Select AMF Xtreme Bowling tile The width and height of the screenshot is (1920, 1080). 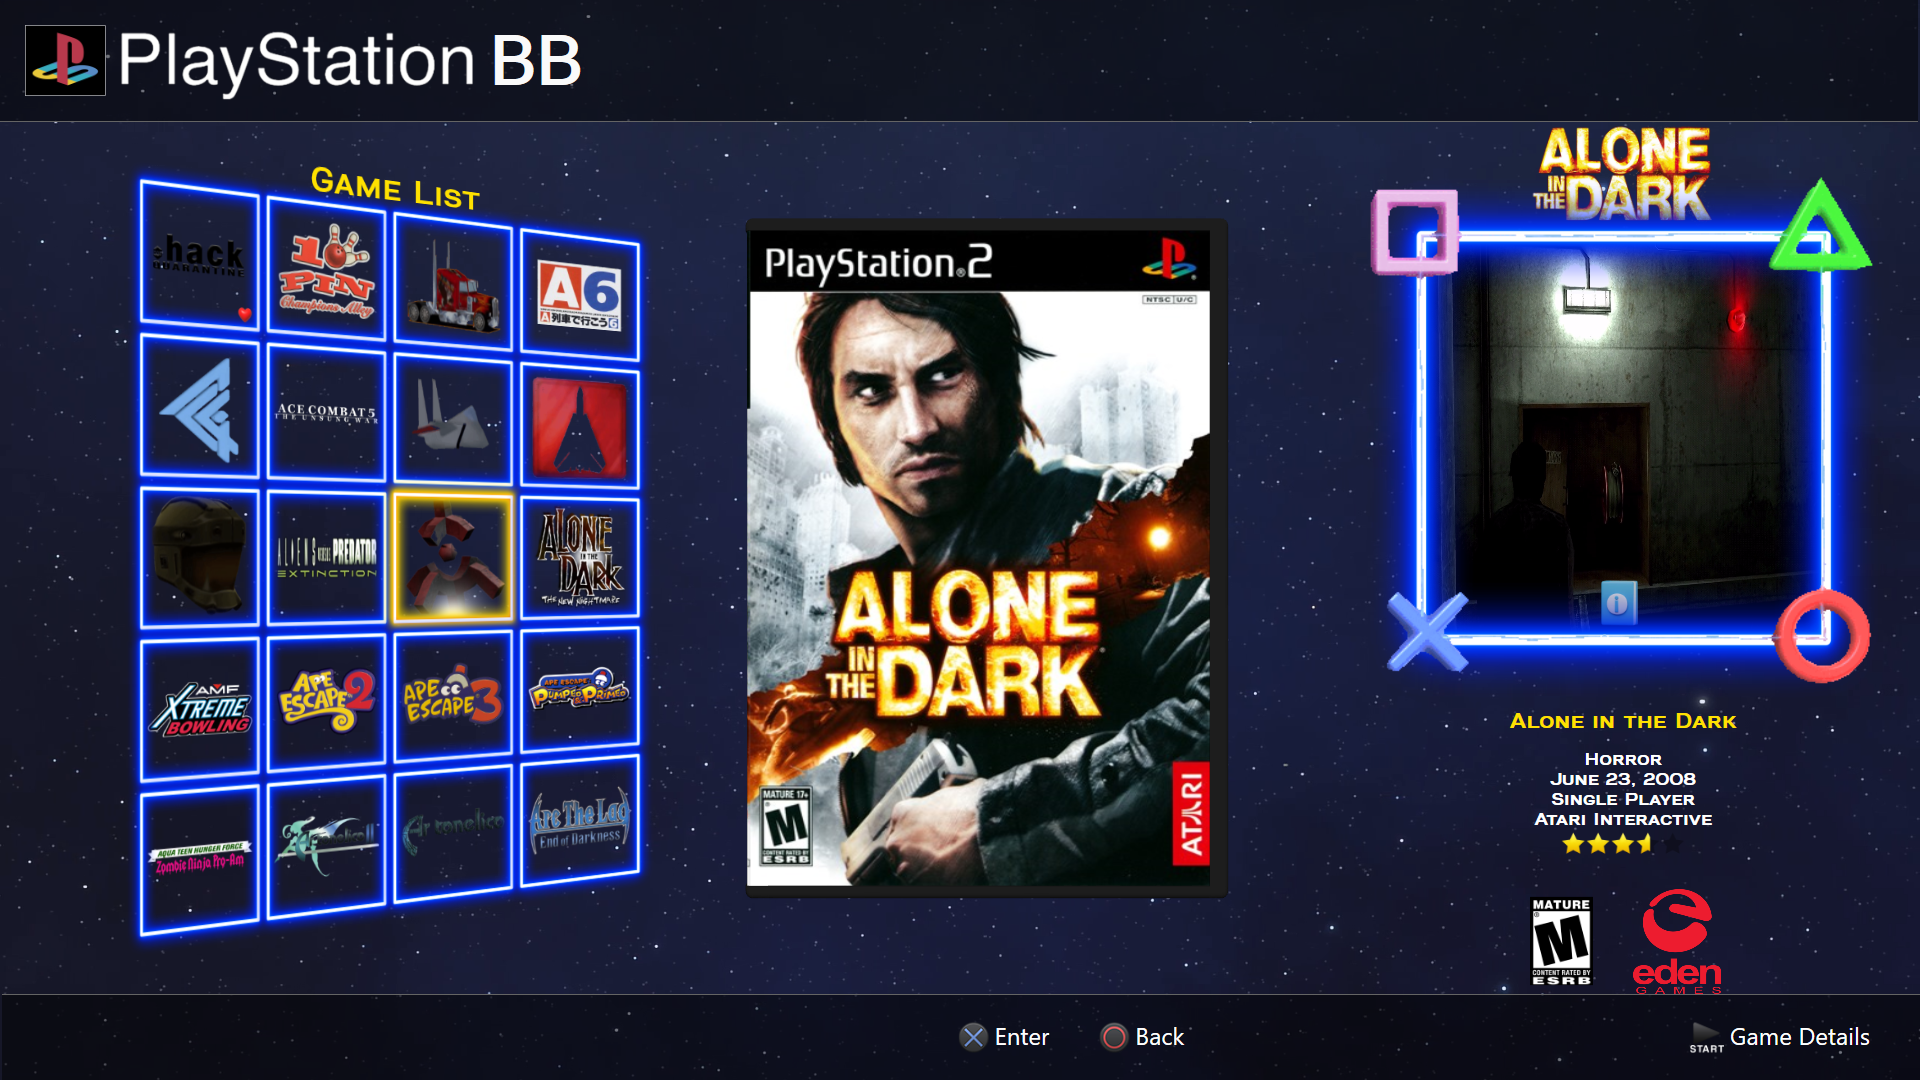tap(200, 709)
